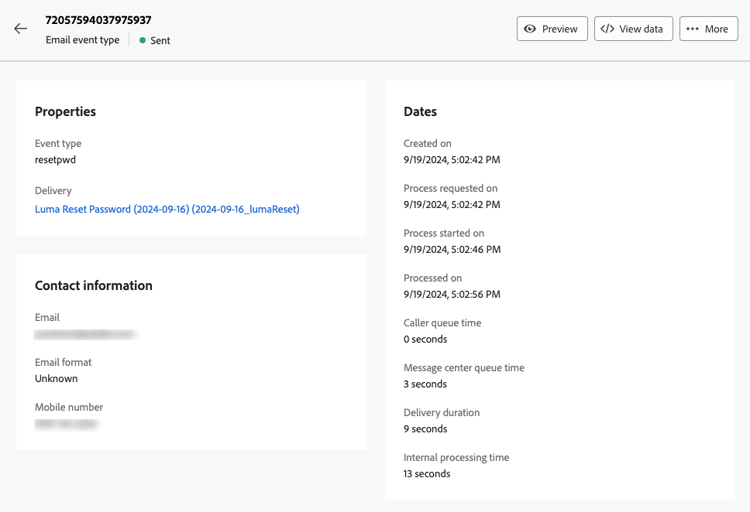
Task: Click the resetpwd event type value
Action: point(55,159)
